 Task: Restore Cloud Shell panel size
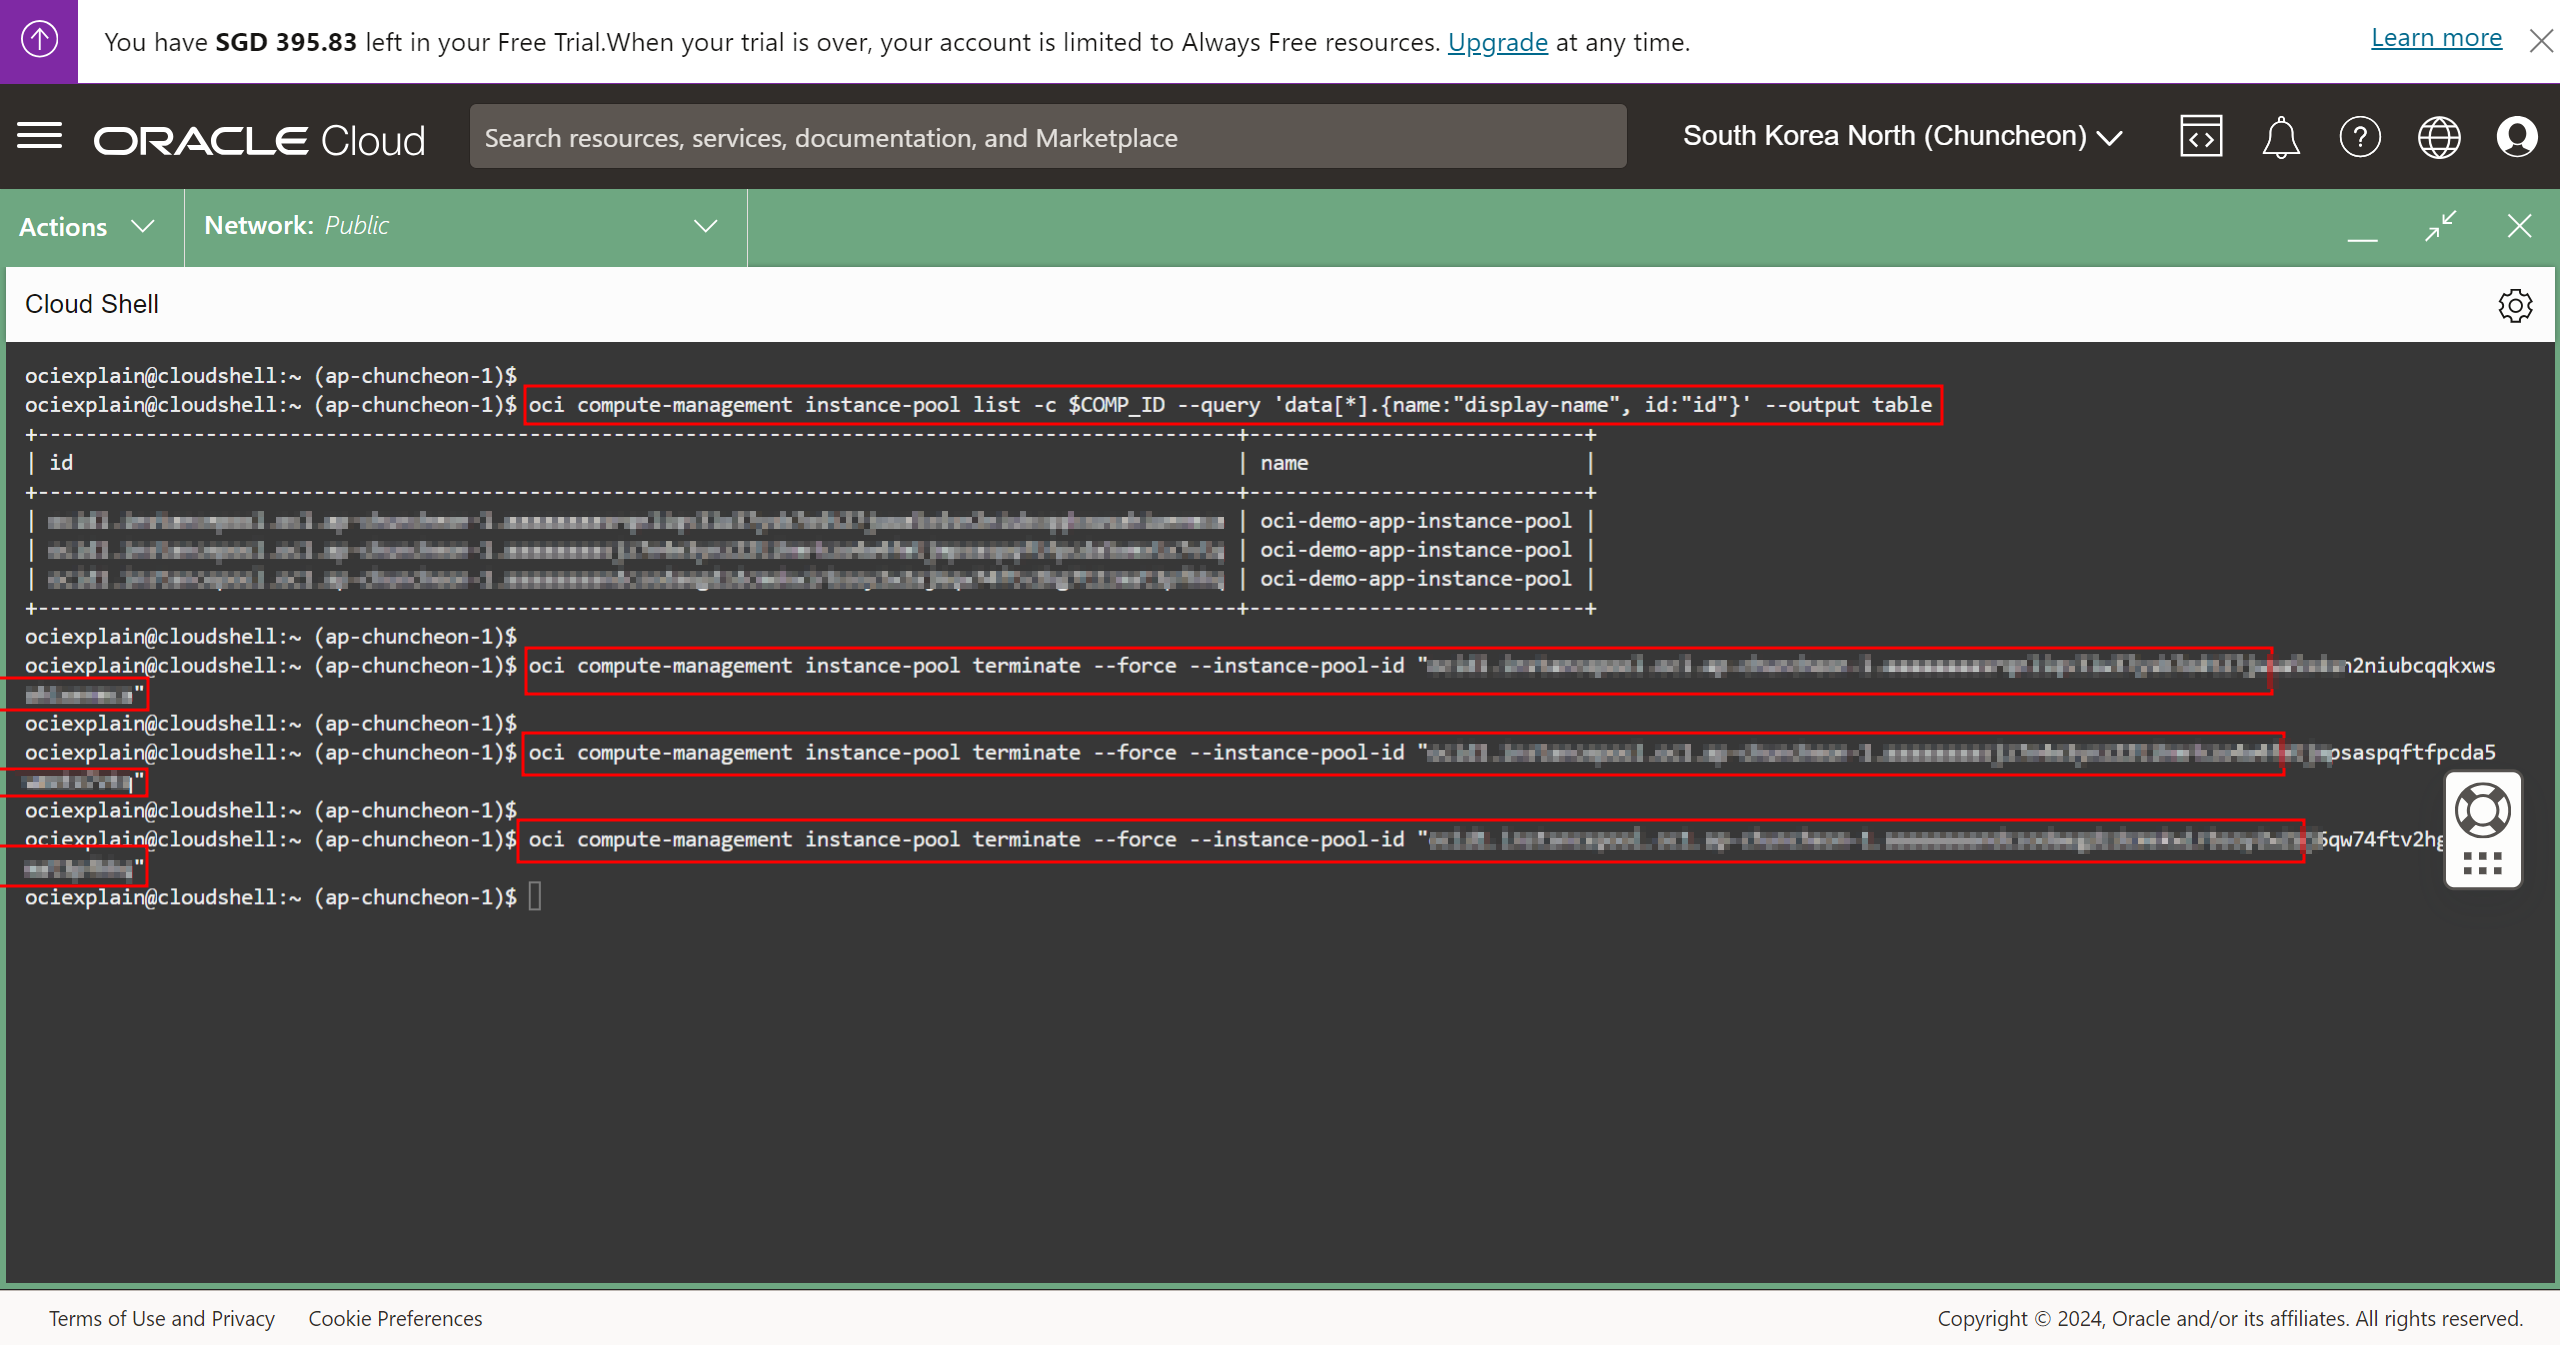pos(2440,226)
